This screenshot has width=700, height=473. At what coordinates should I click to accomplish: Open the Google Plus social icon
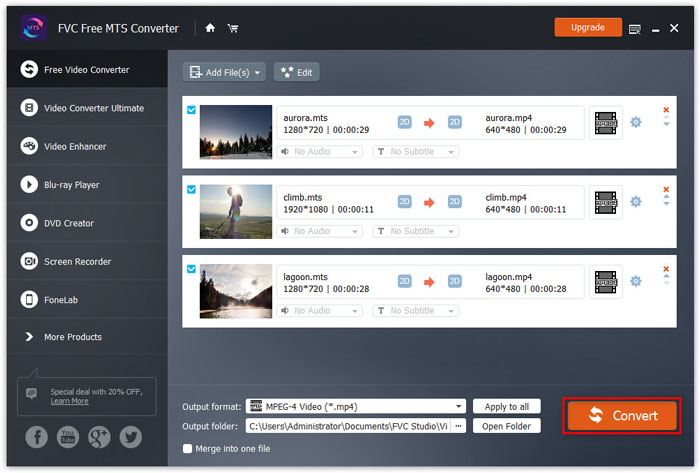99,437
